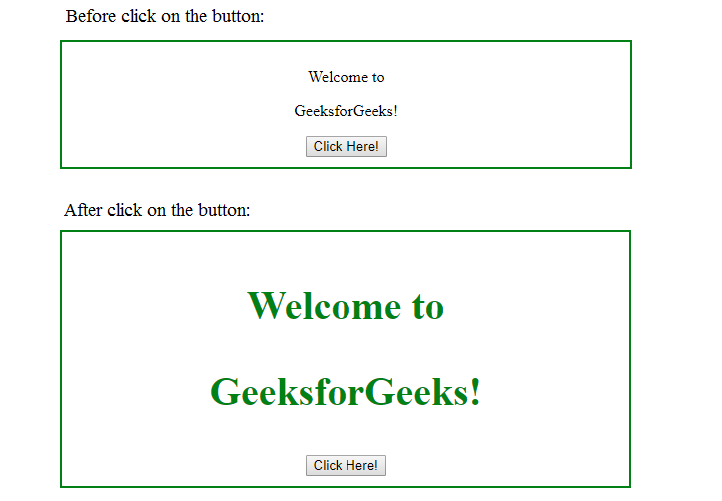Screen dimensions: 722x501
Task: Click the large green first "G" of GeeksforGeeks
Action: [x=225, y=391]
